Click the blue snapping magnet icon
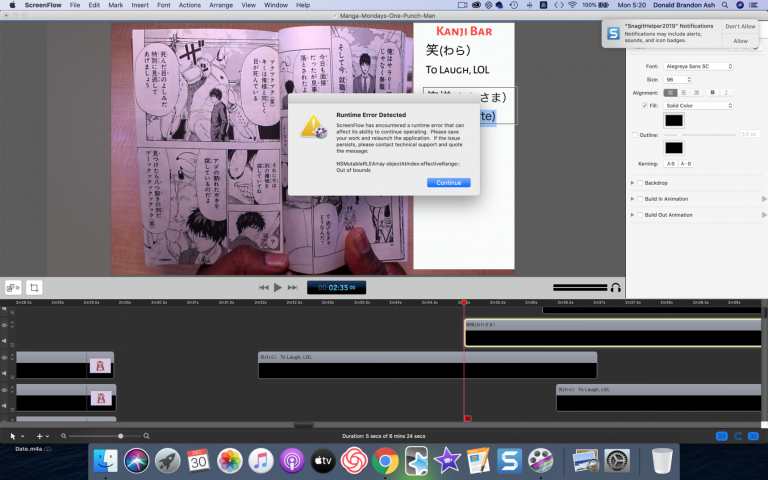The width and height of the screenshot is (768, 480). tap(738, 436)
